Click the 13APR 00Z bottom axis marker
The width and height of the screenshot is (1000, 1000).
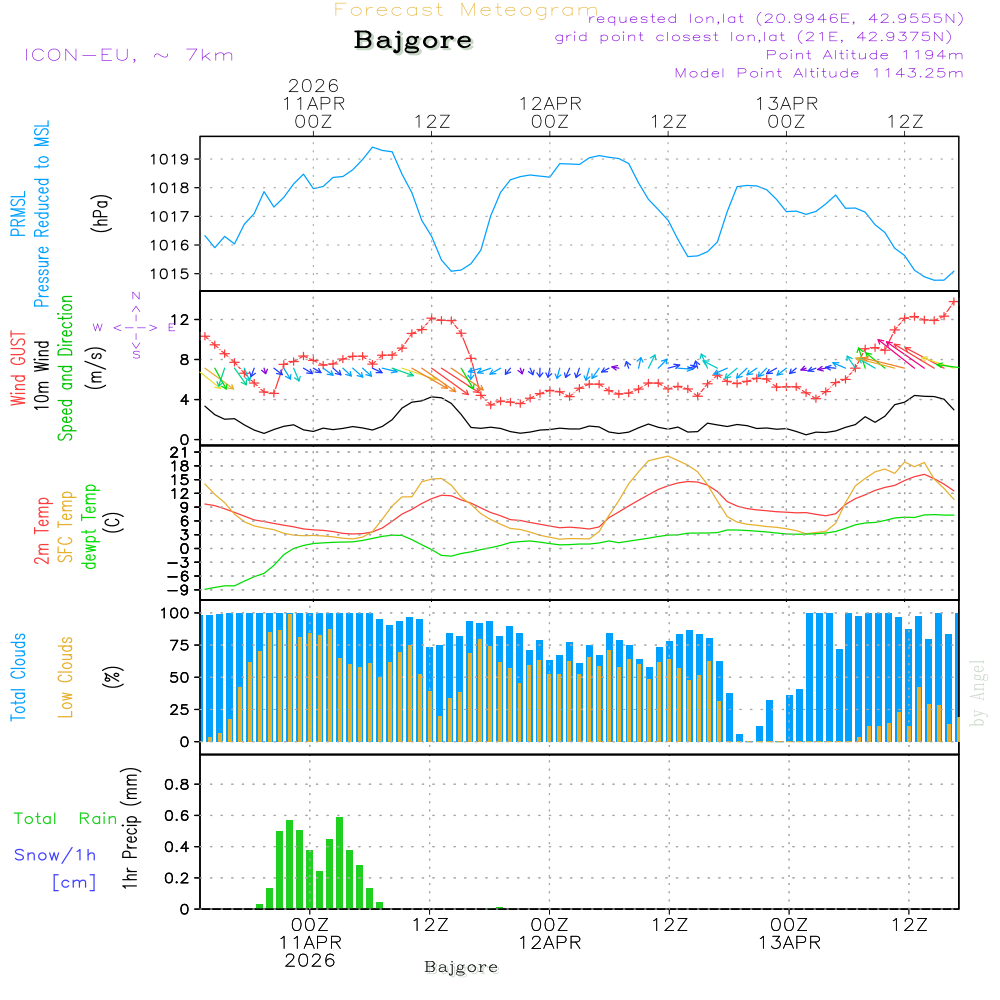788,934
